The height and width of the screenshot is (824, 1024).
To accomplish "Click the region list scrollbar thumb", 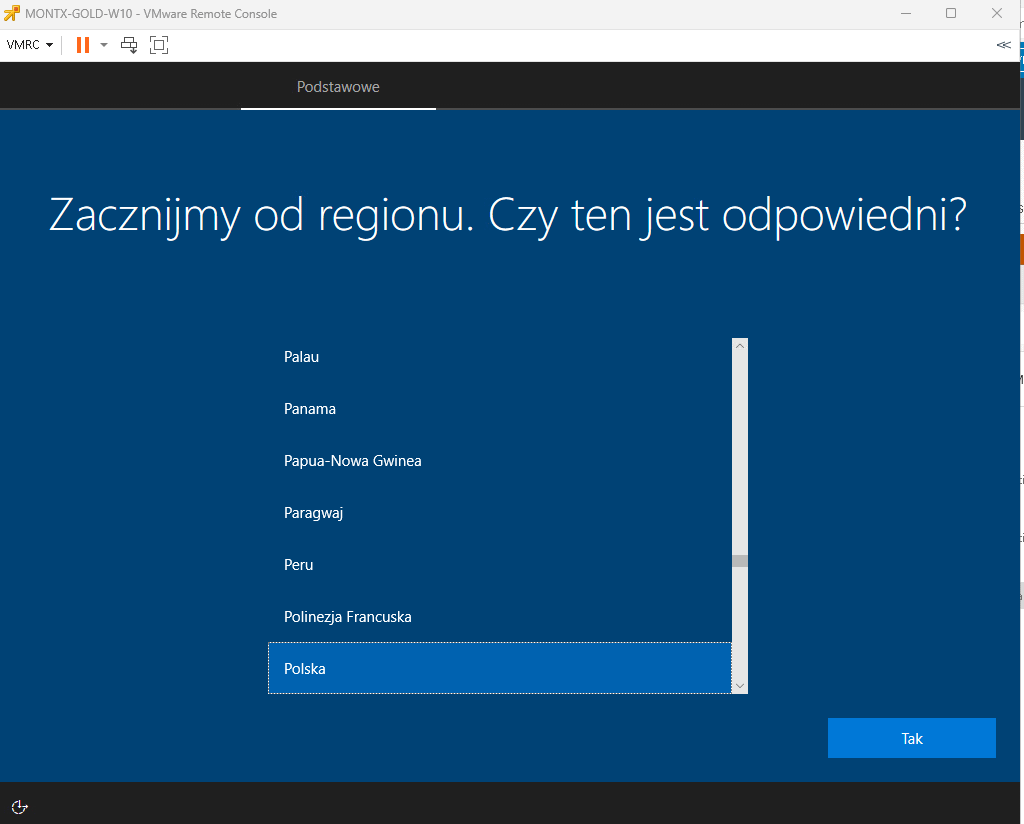I will point(740,561).
